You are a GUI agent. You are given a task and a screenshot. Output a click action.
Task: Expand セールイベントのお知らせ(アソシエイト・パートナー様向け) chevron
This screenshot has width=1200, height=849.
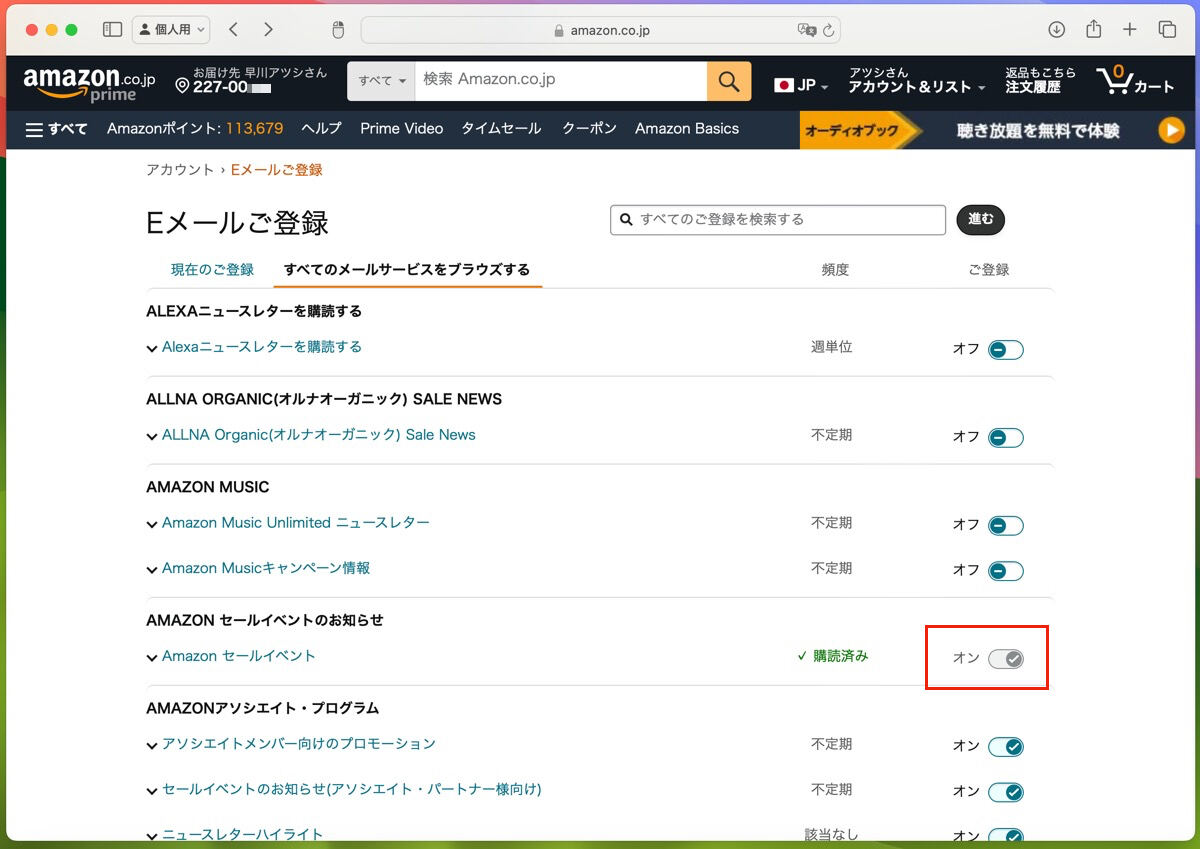click(152, 791)
